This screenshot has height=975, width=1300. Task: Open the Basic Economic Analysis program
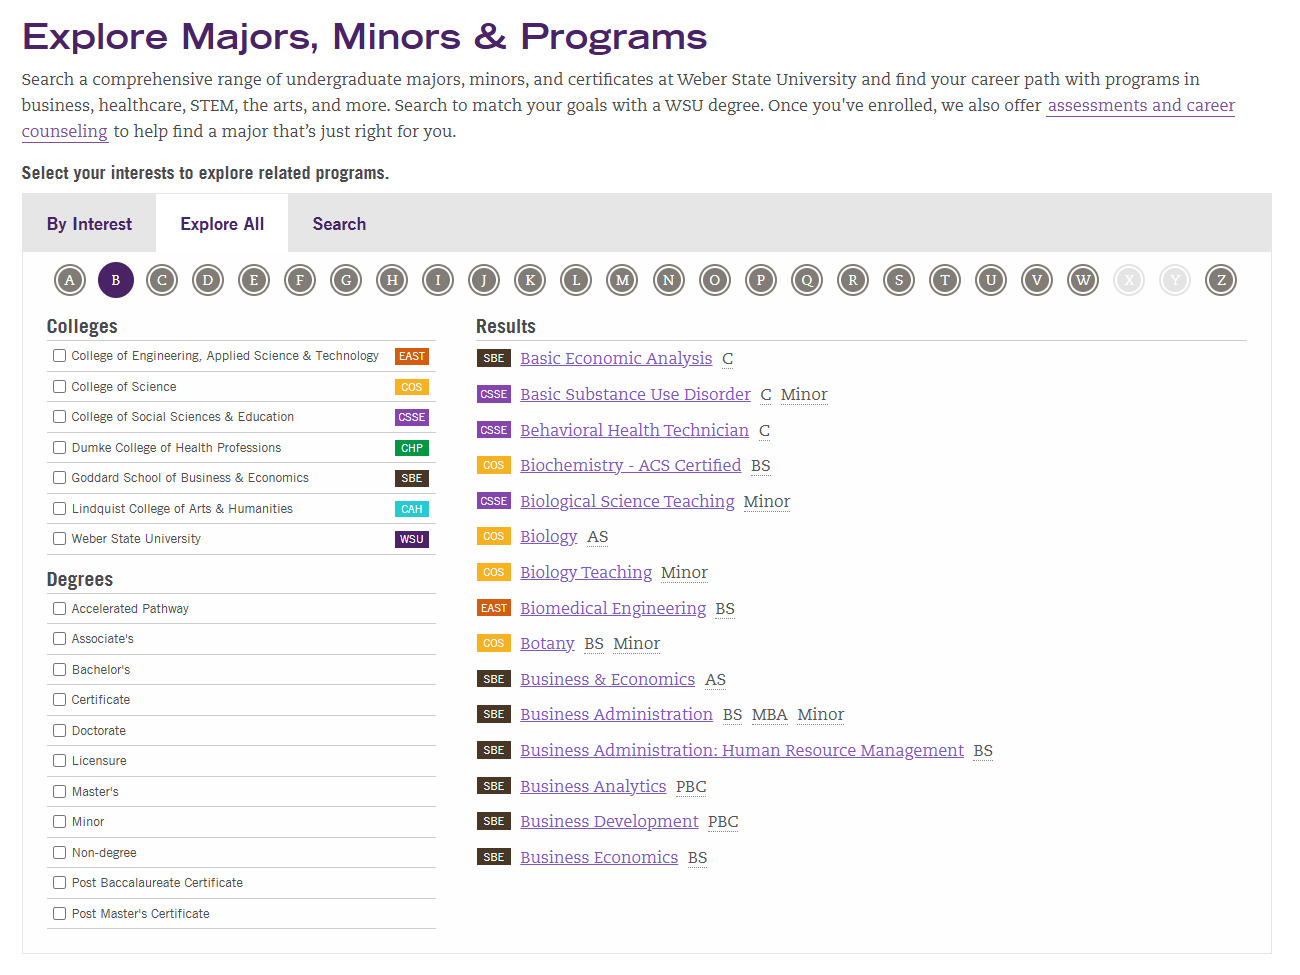point(616,358)
